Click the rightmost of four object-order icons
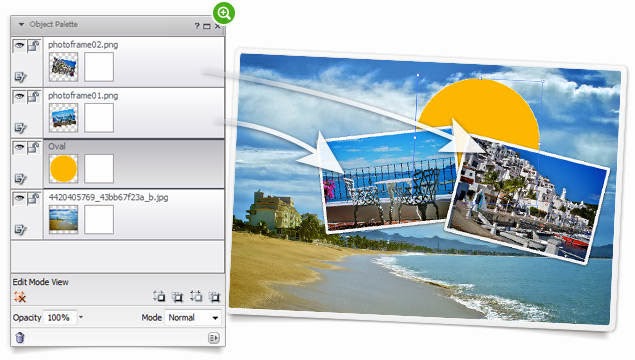The width and height of the screenshot is (635, 360). pyautogui.click(x=214, y=296)
